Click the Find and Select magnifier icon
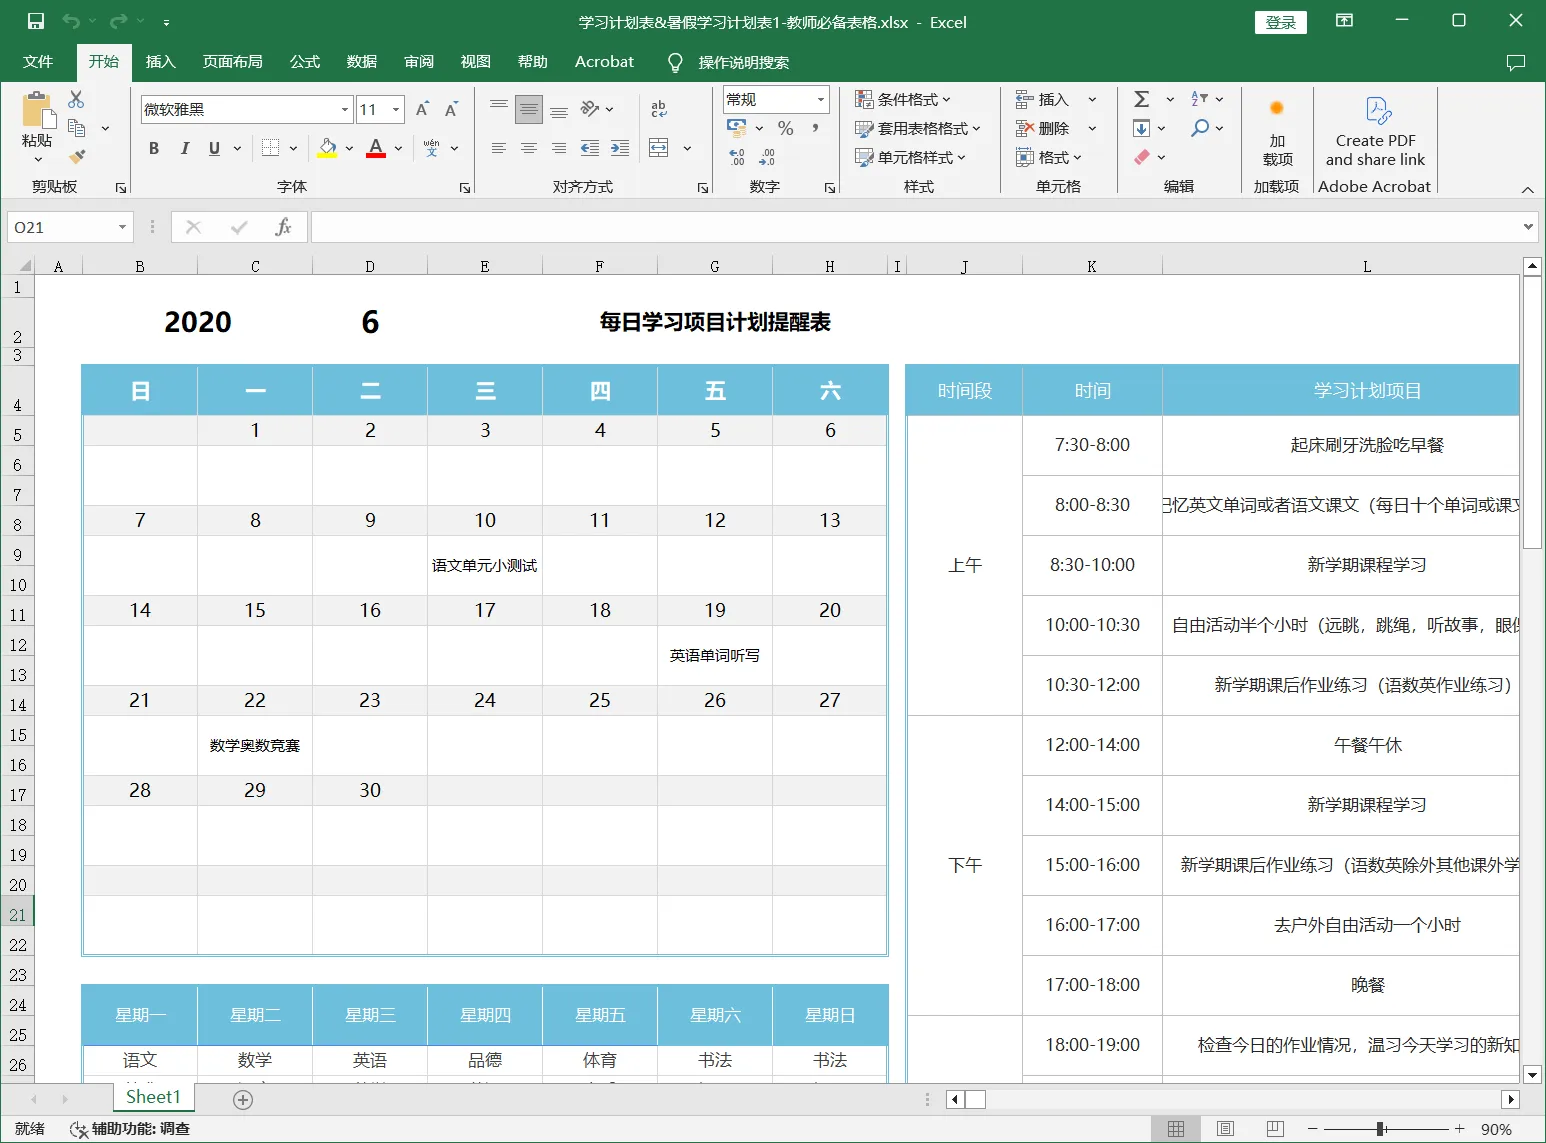This screenshot has height=1143, width=1546. (1200, 128)
